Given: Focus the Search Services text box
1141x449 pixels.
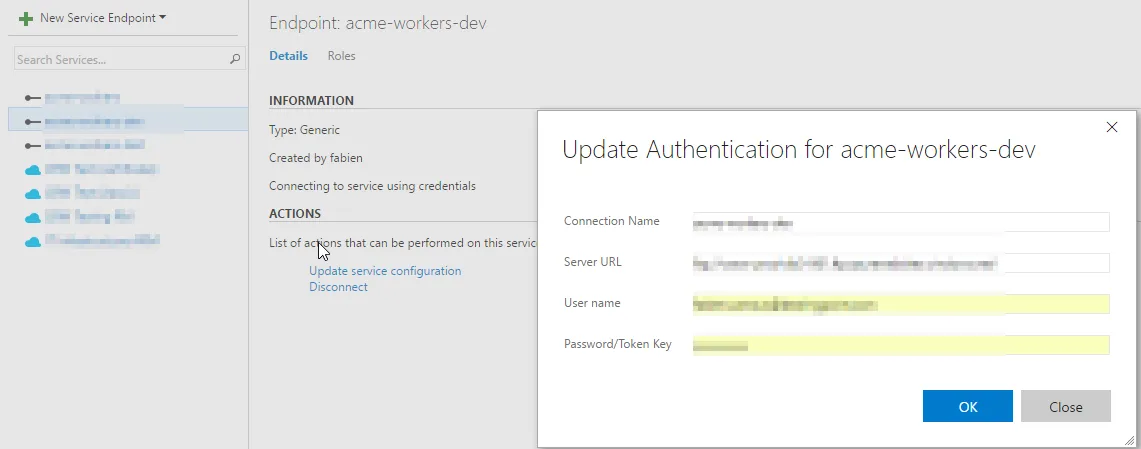Looking at the screenshot, I should [130, 60].
